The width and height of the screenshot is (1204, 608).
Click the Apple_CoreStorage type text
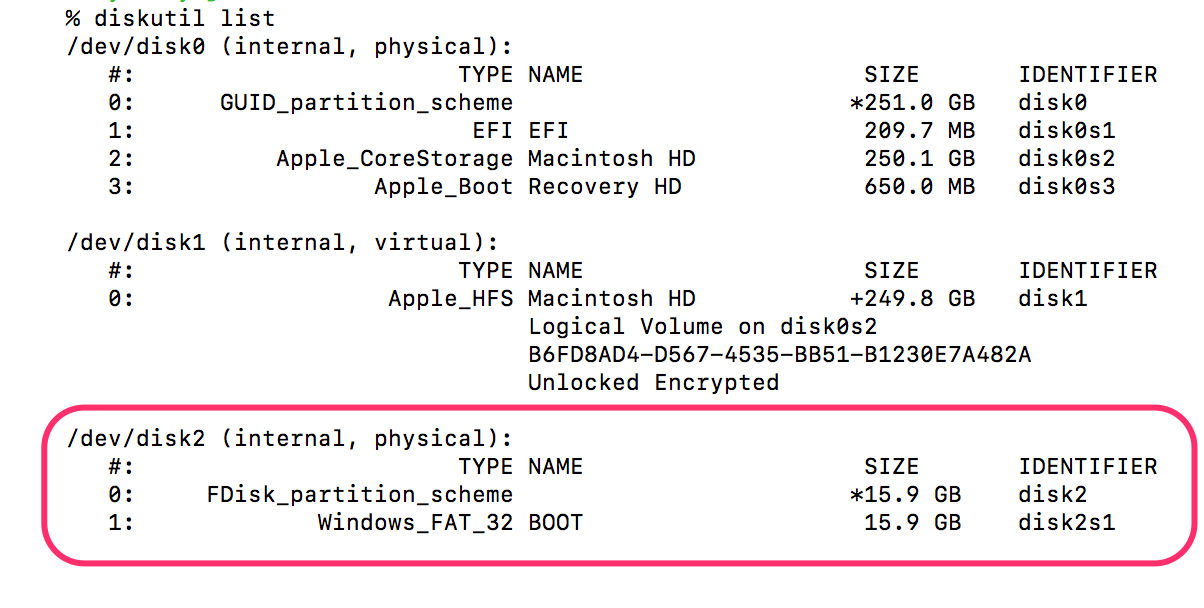[394, 158]
